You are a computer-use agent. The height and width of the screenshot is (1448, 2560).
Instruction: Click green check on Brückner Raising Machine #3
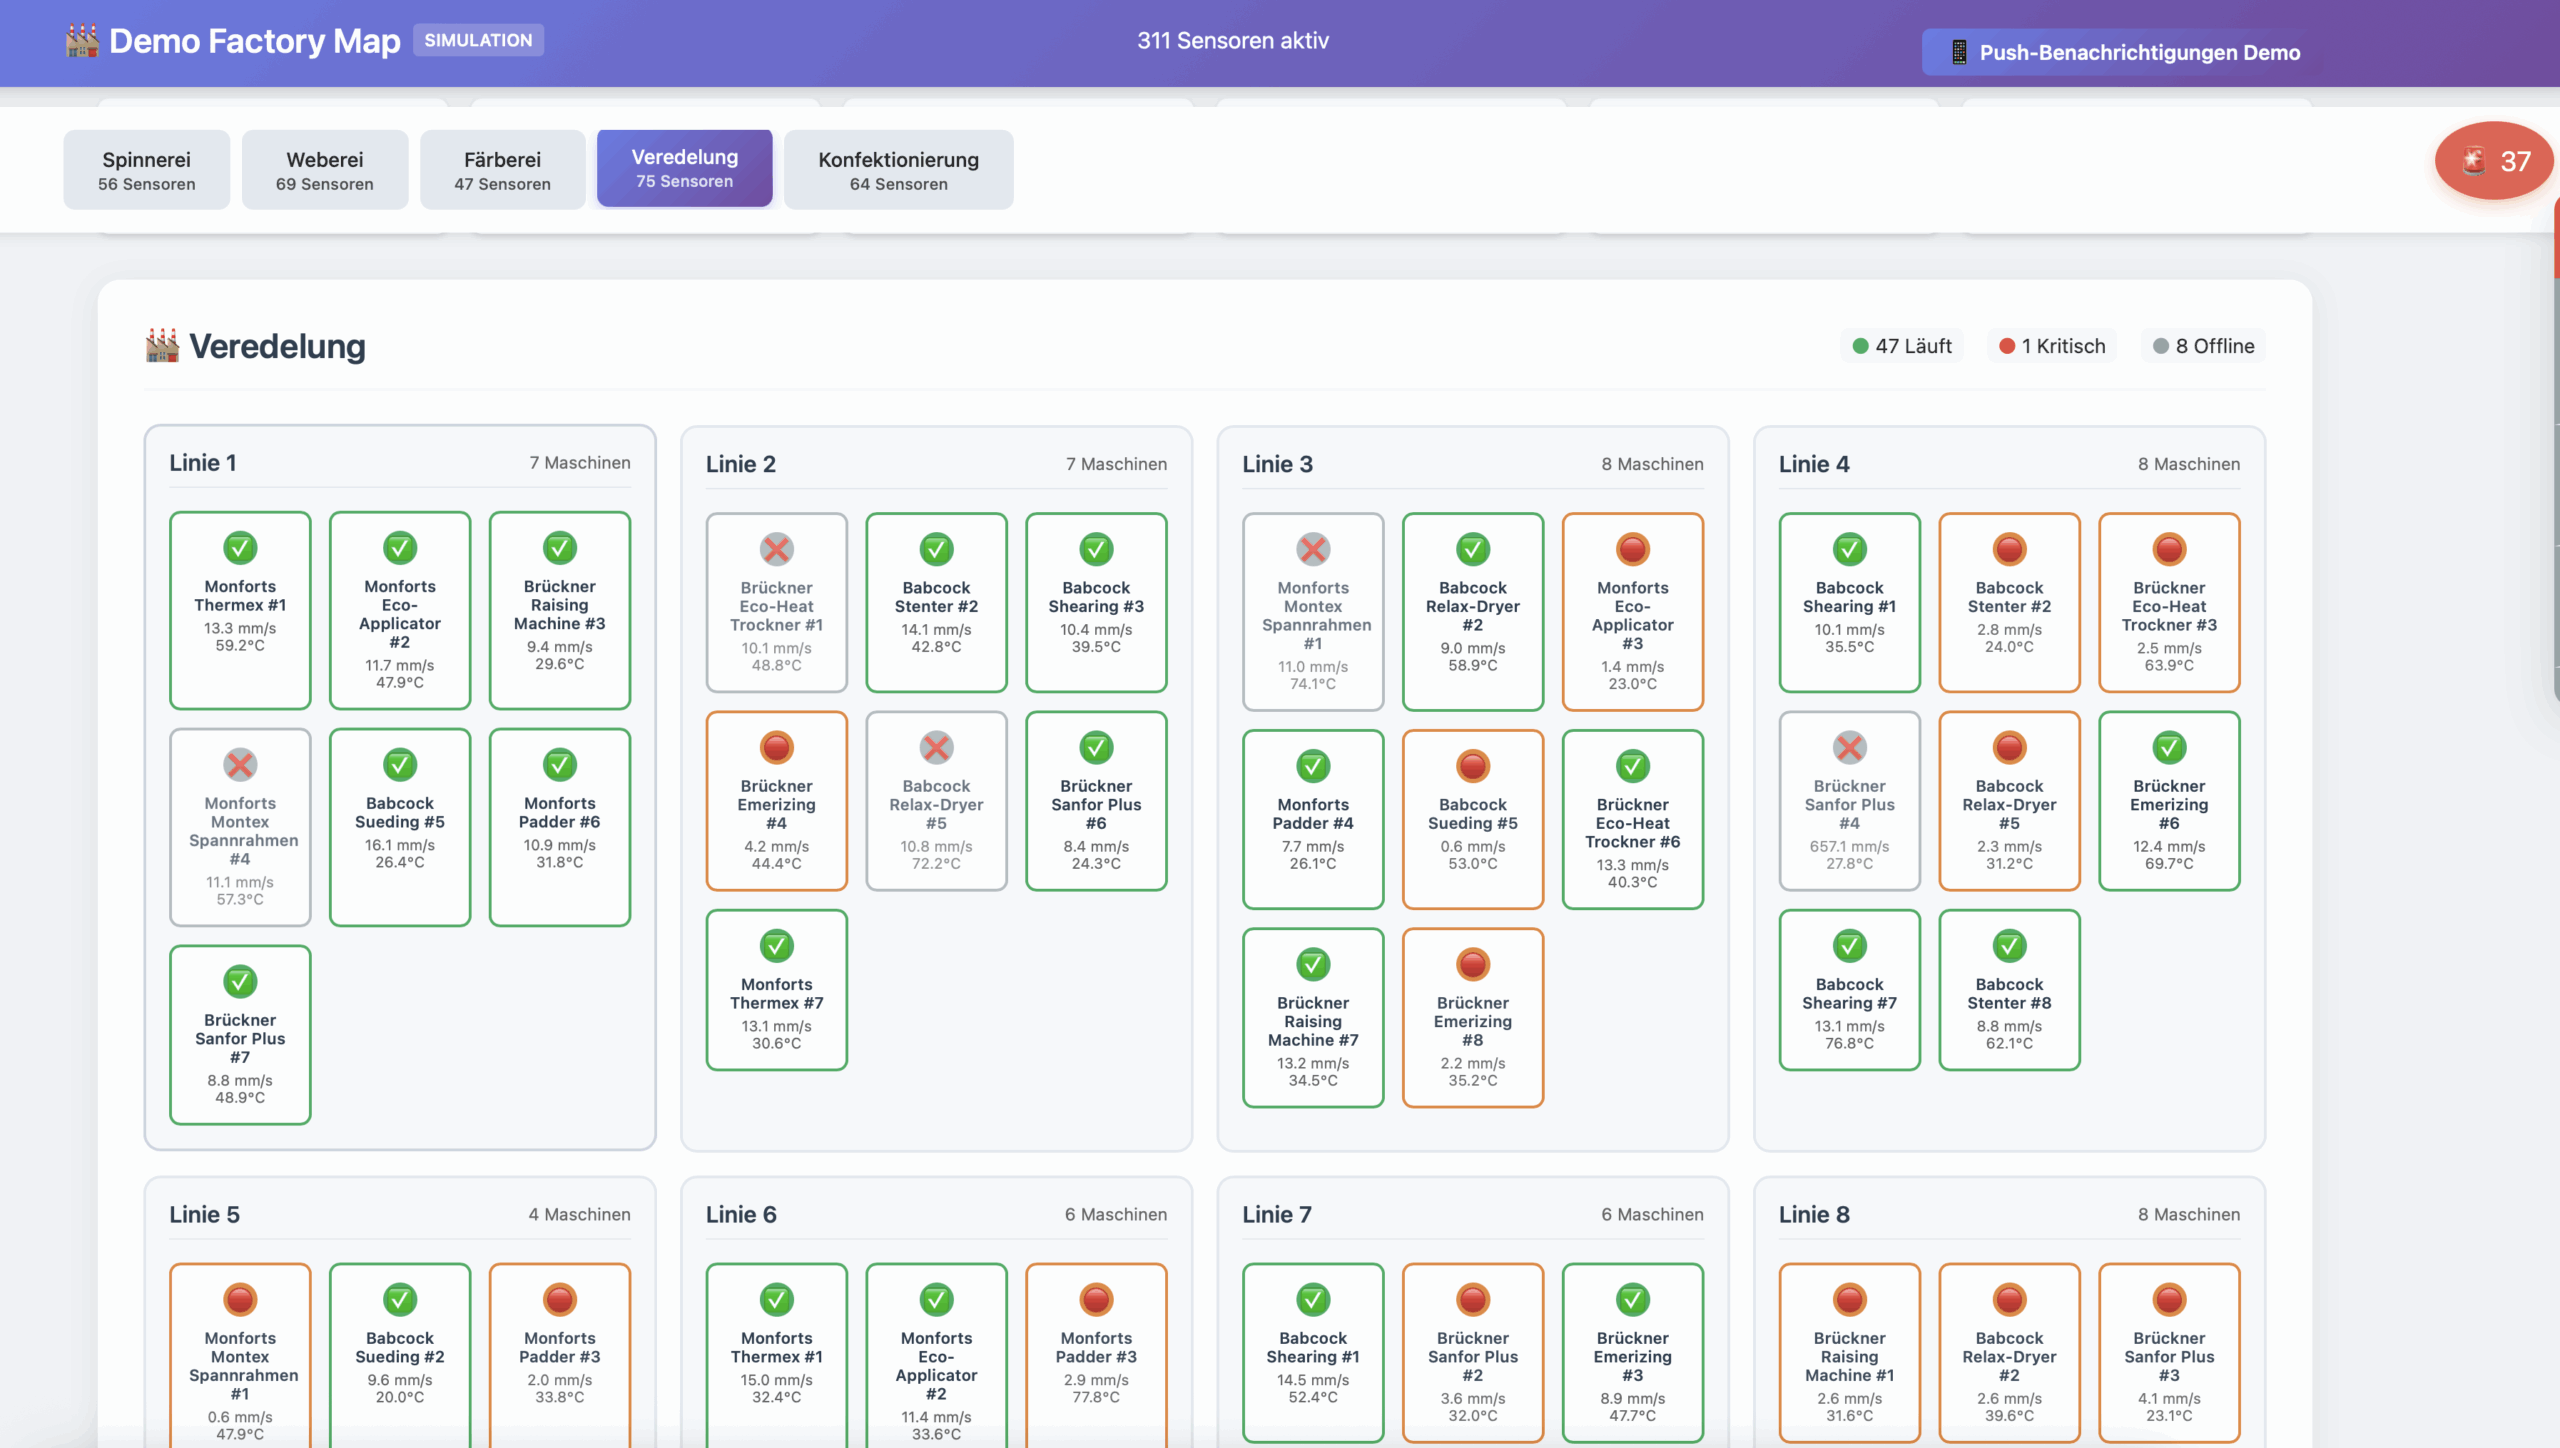click(560, 548)
